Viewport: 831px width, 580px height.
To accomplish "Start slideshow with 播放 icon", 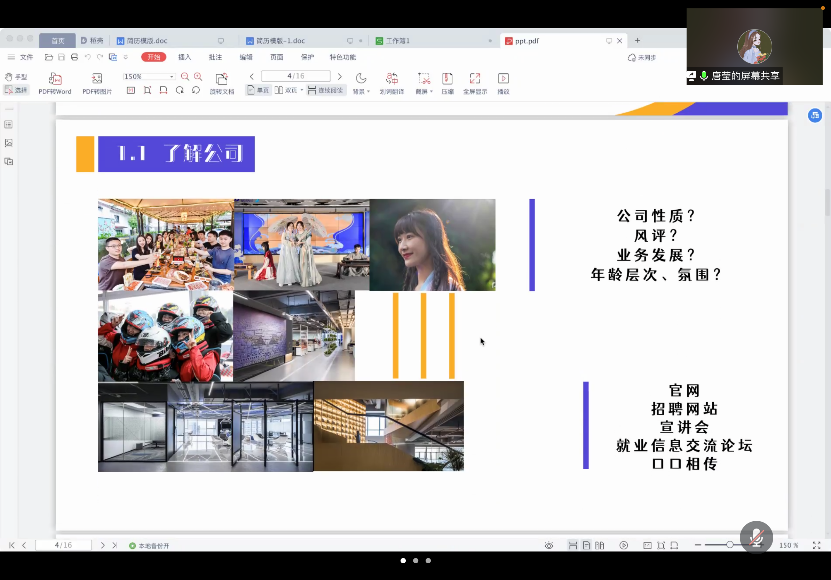I will (503, 79).
